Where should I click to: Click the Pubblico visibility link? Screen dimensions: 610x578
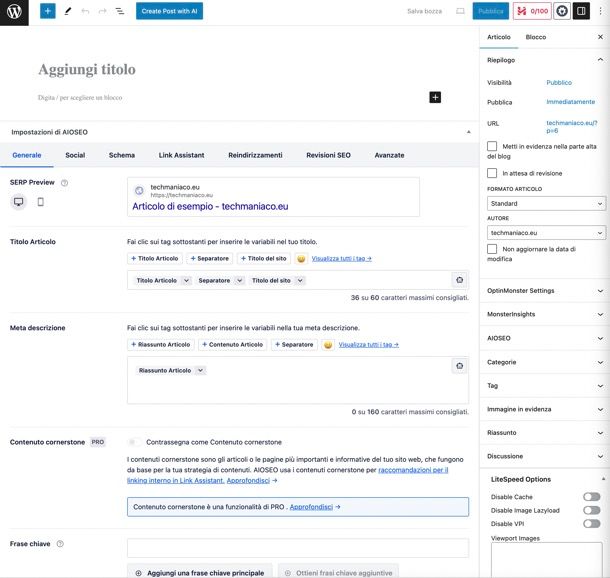559,82
